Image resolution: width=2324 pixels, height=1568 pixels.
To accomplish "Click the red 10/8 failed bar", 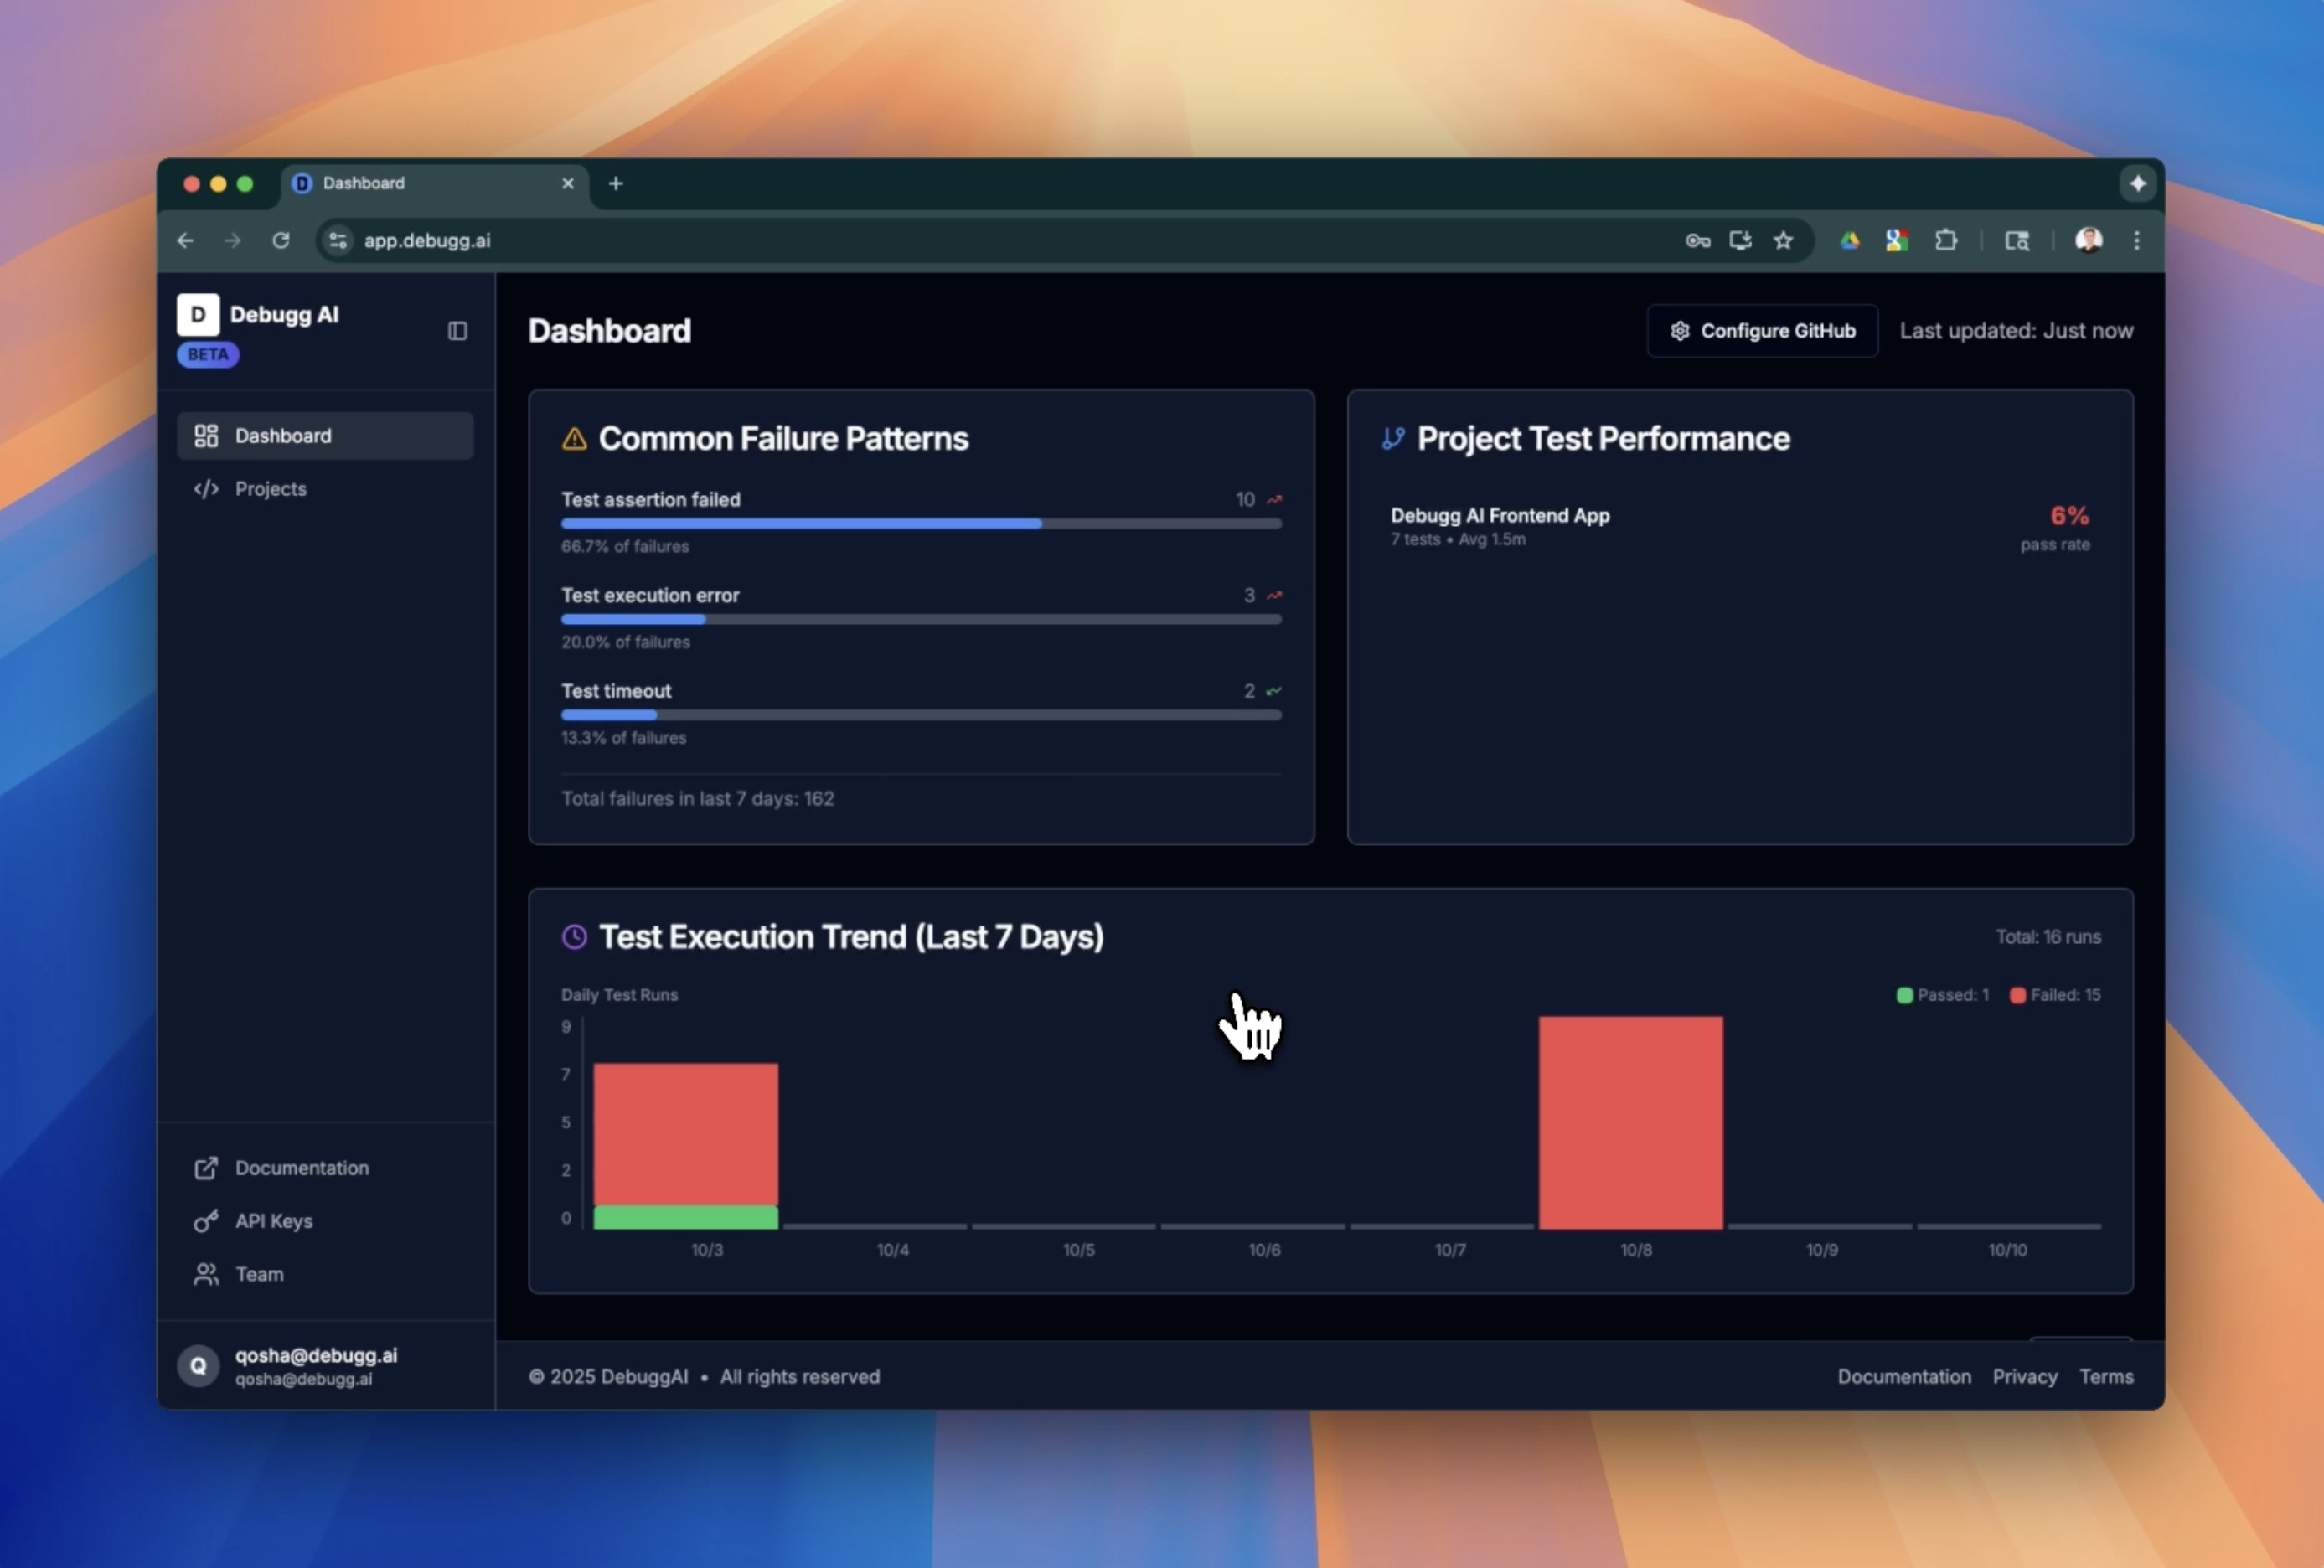I will pos(1630,1122).
